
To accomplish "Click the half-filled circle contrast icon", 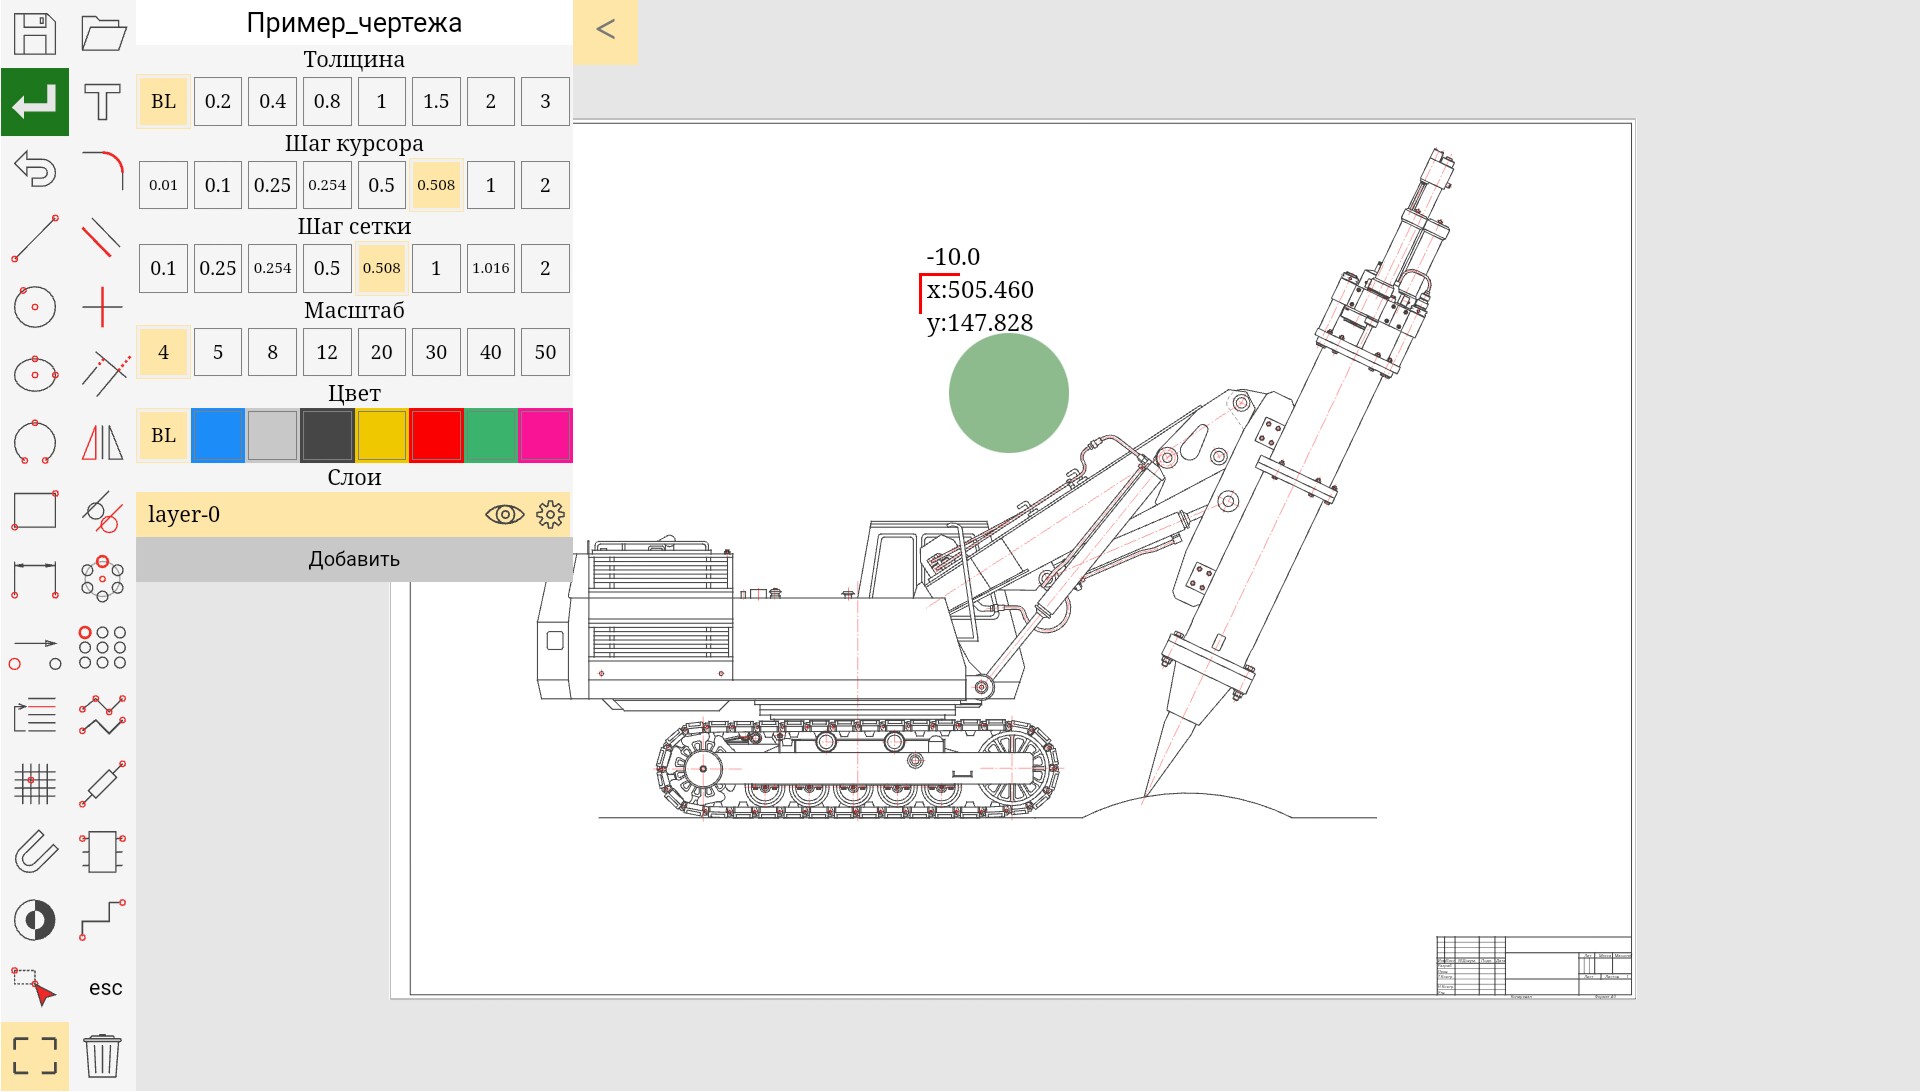I will coord(35,920).
